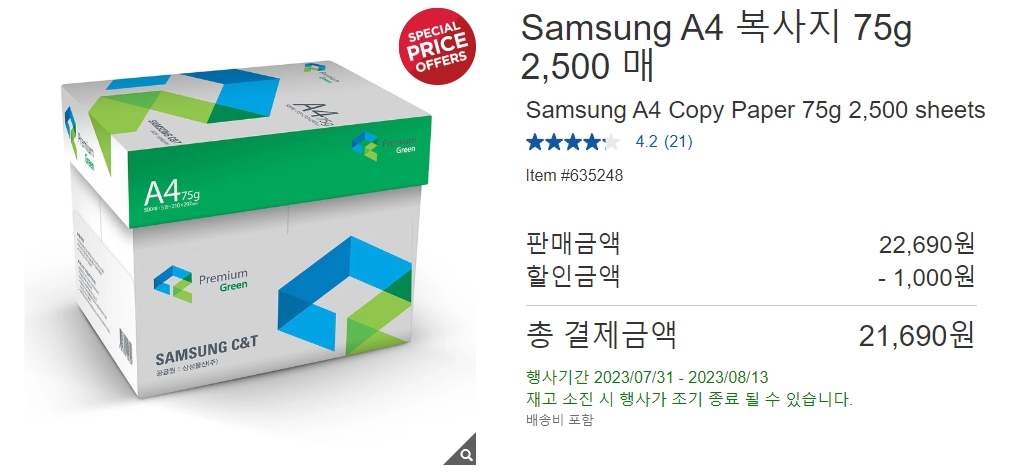Click the Special Price Offers red badge
Image resolution: width=1015 pixels, height=472 pixels.
point(438,46)
